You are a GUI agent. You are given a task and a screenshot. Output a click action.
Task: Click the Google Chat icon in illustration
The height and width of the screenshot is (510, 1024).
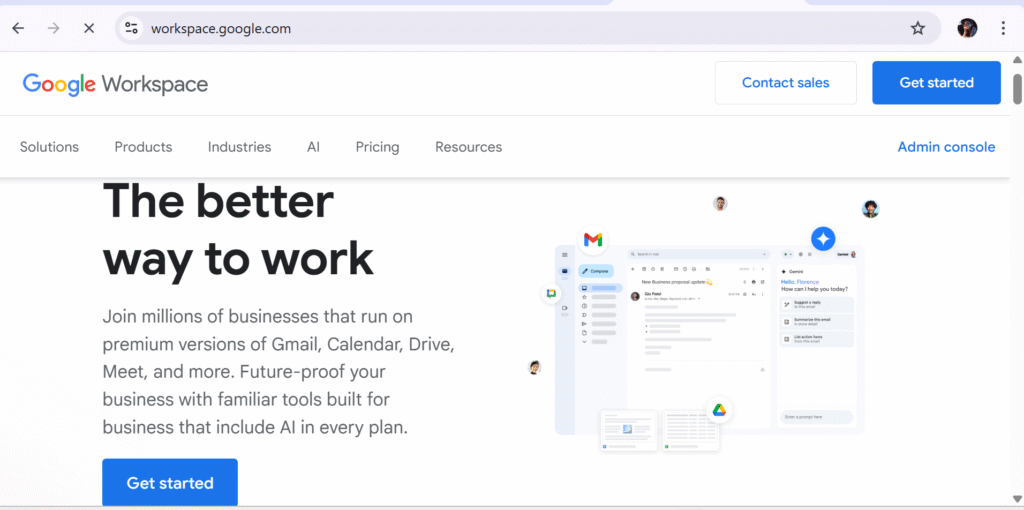[551, 294]
